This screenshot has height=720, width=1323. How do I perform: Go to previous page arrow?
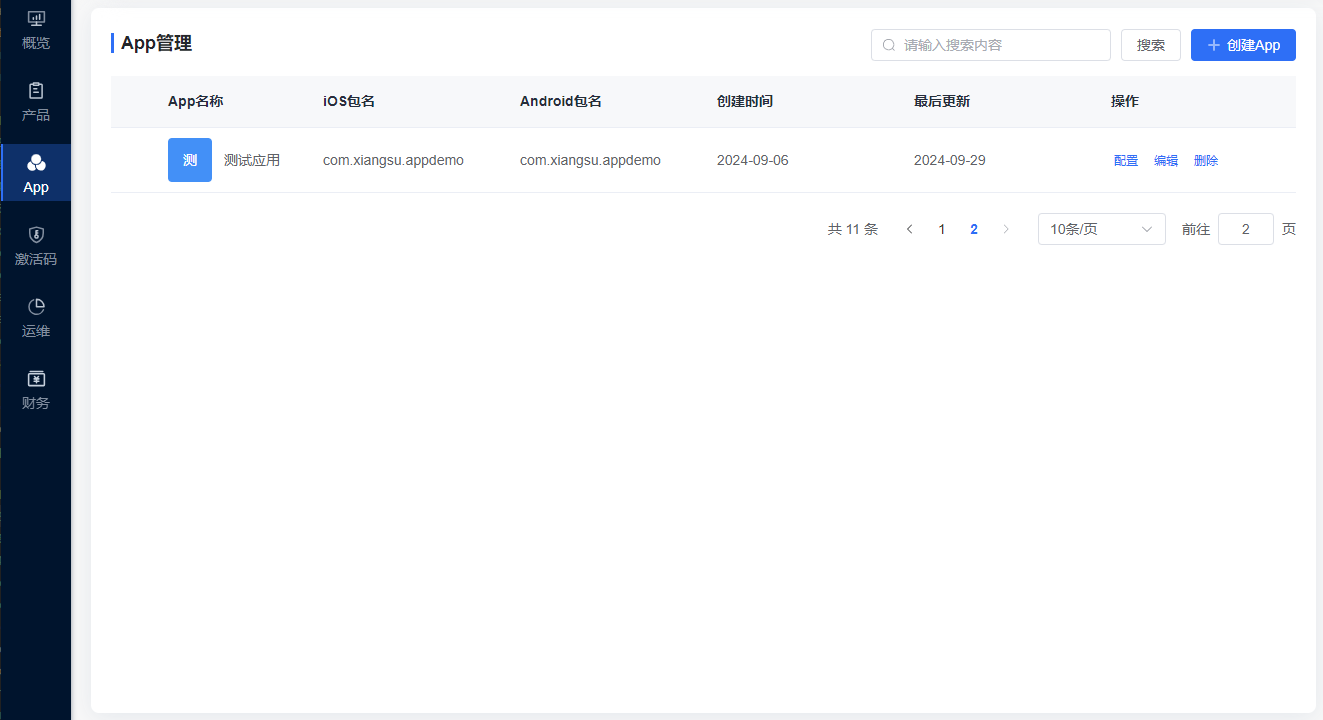[x=909, y=229]
